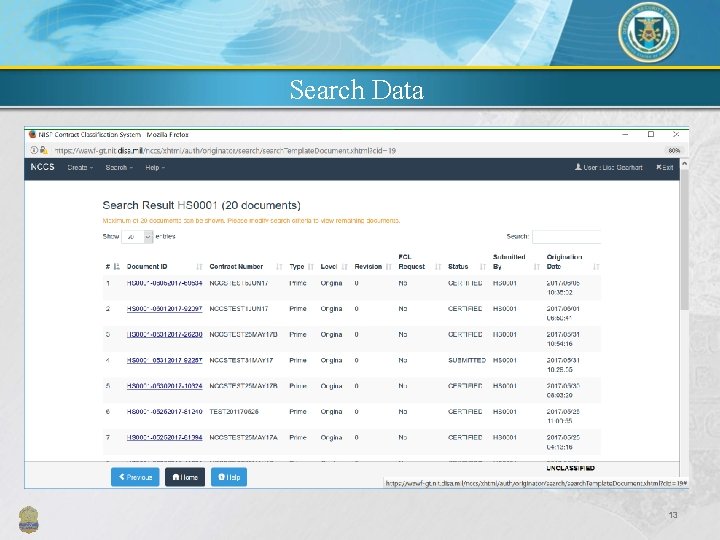Click the SUBMITTED status cell in row 4
The width and height of the screenshot is (720, 540).
tap(467, 360)
